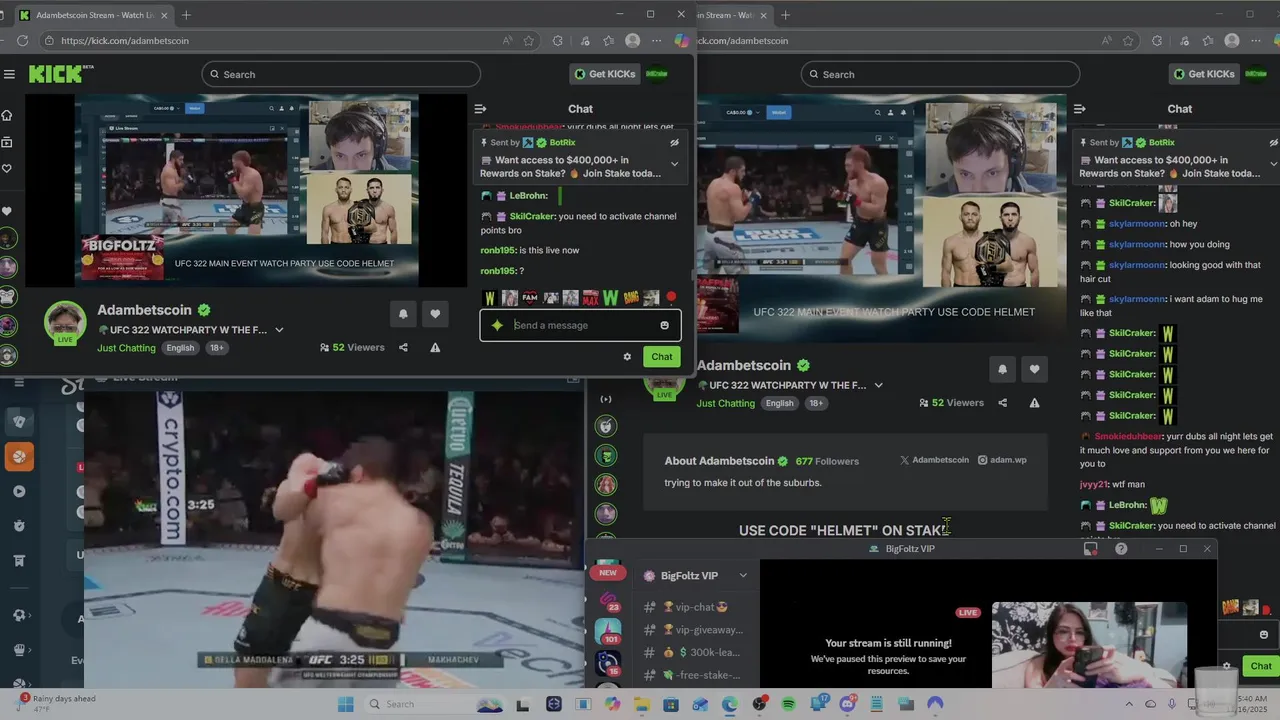Open Discord help question-mark icon

(1121, 549)
